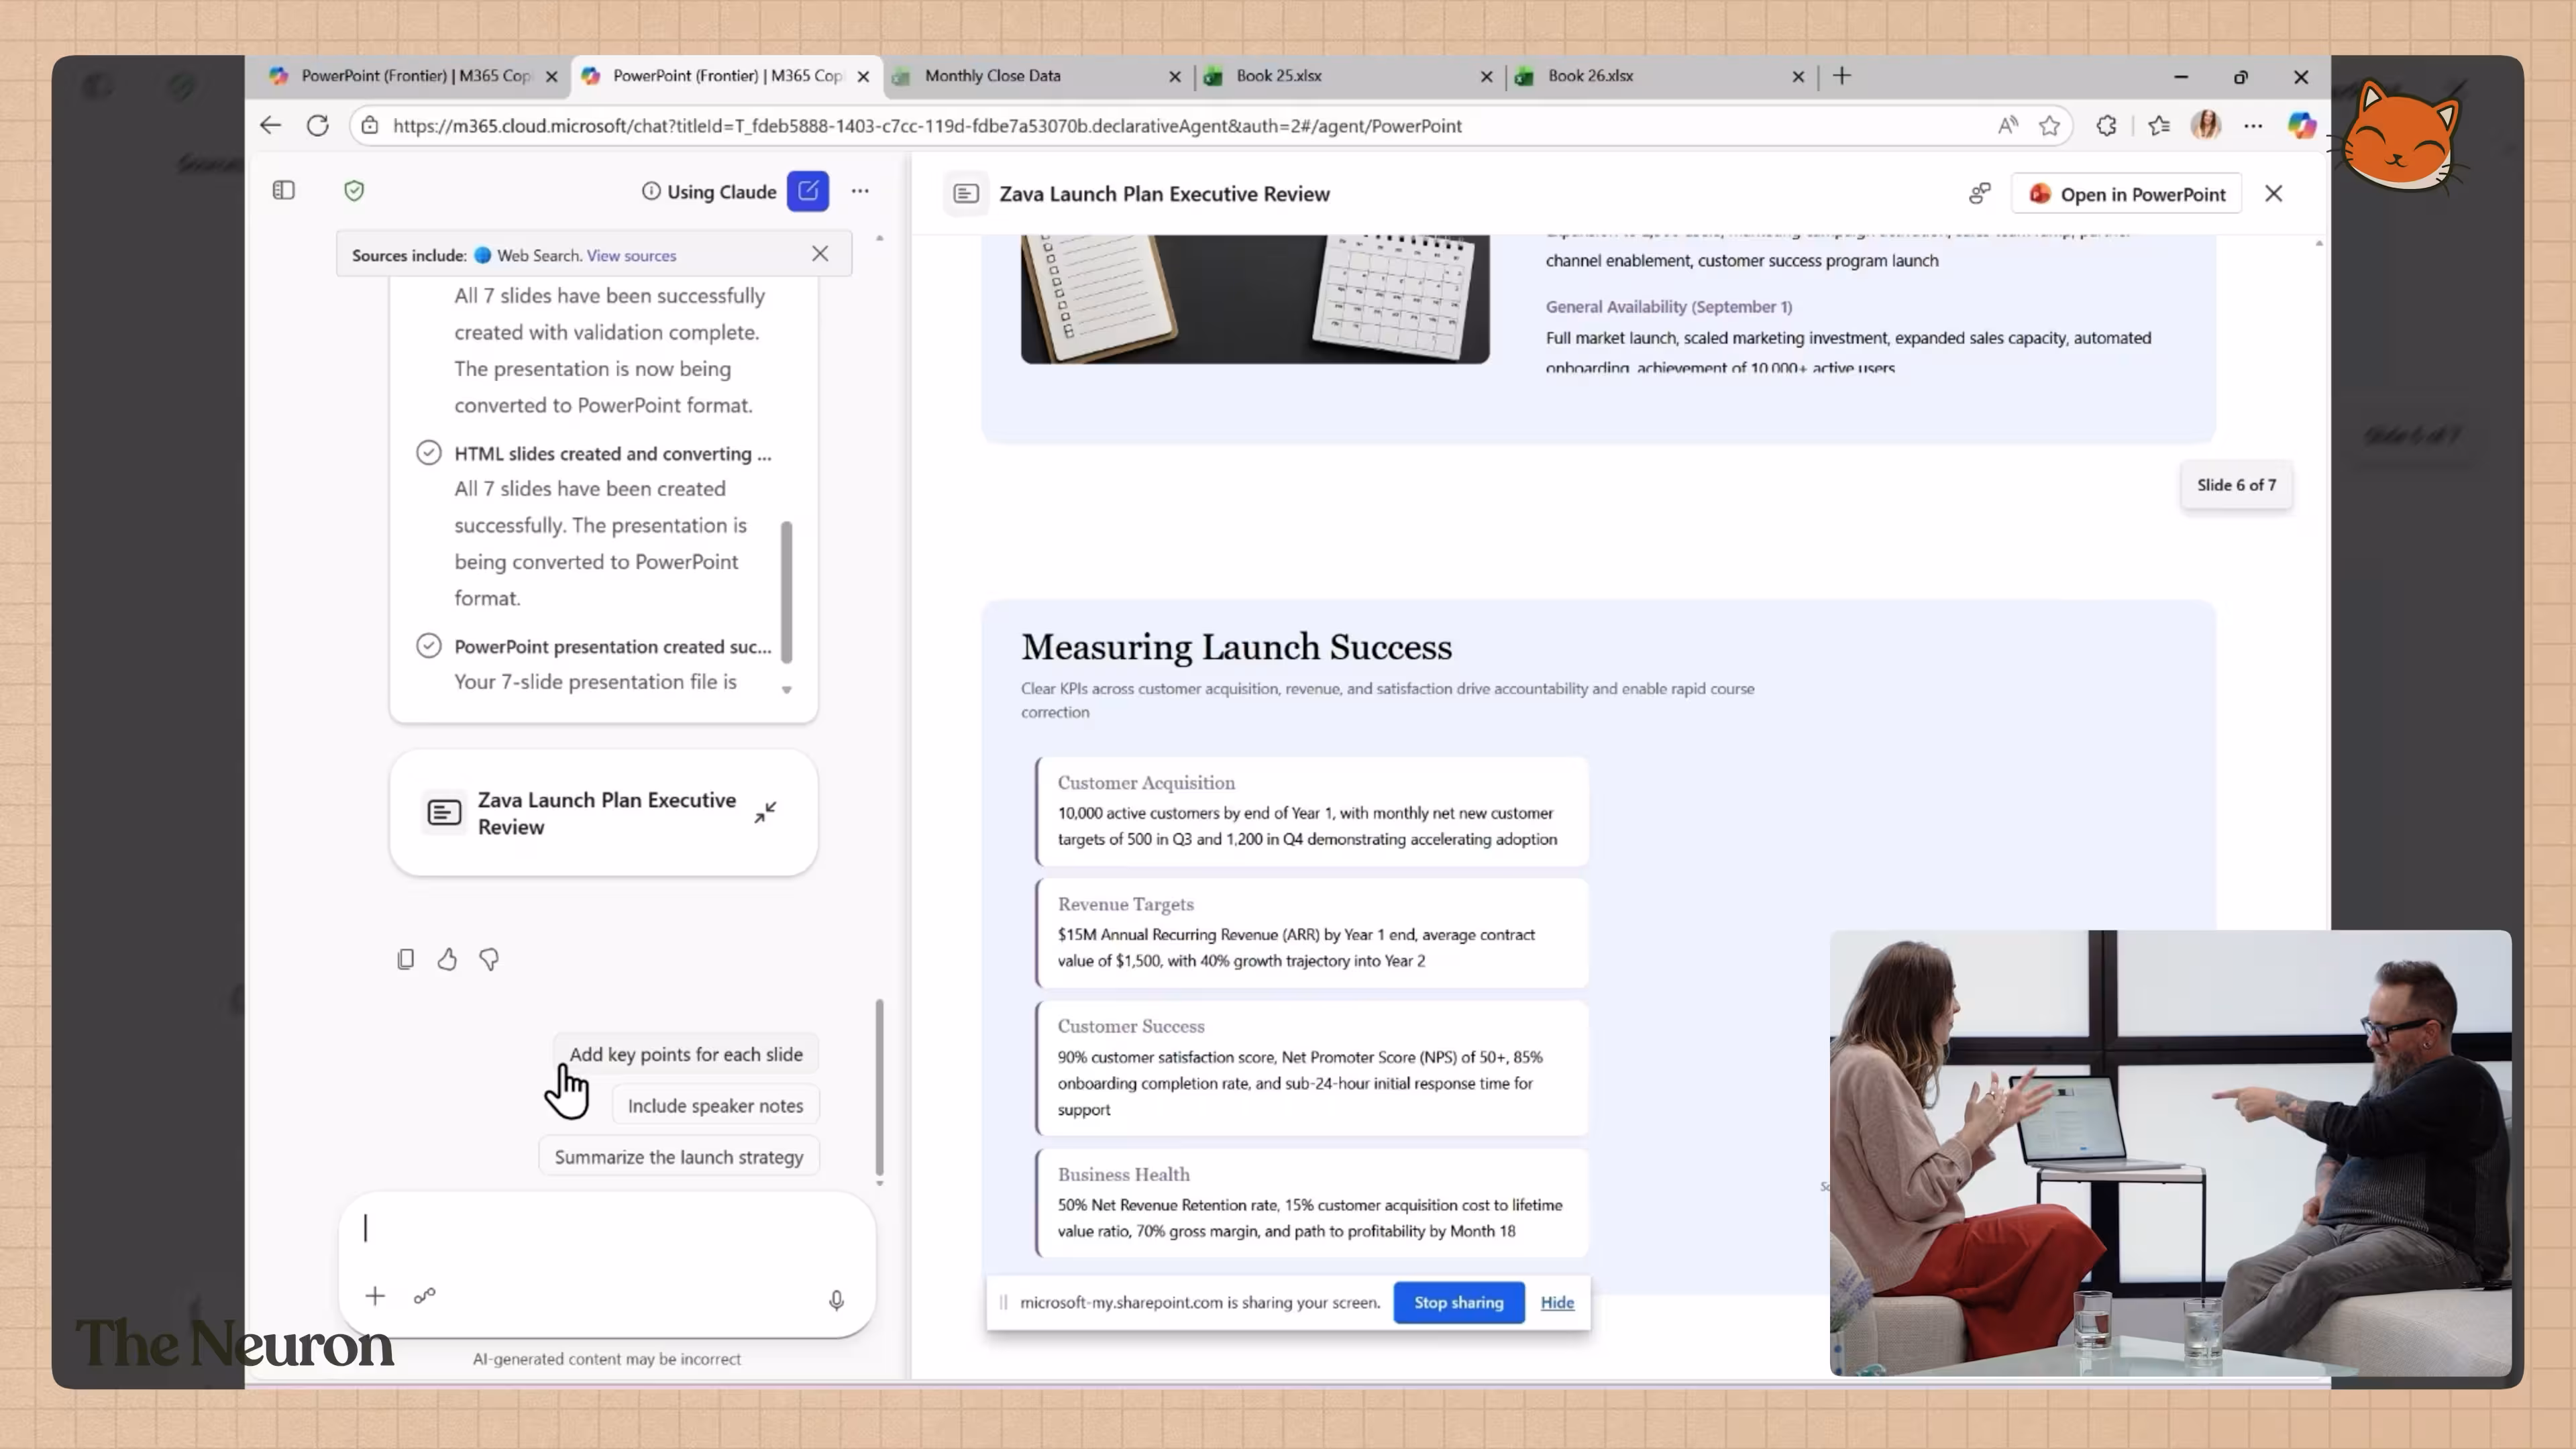The height and width of the screenshot is (1449, 2576).
Task: Expand the PowerPoint presentation created step
Action: tap(613, 646)
